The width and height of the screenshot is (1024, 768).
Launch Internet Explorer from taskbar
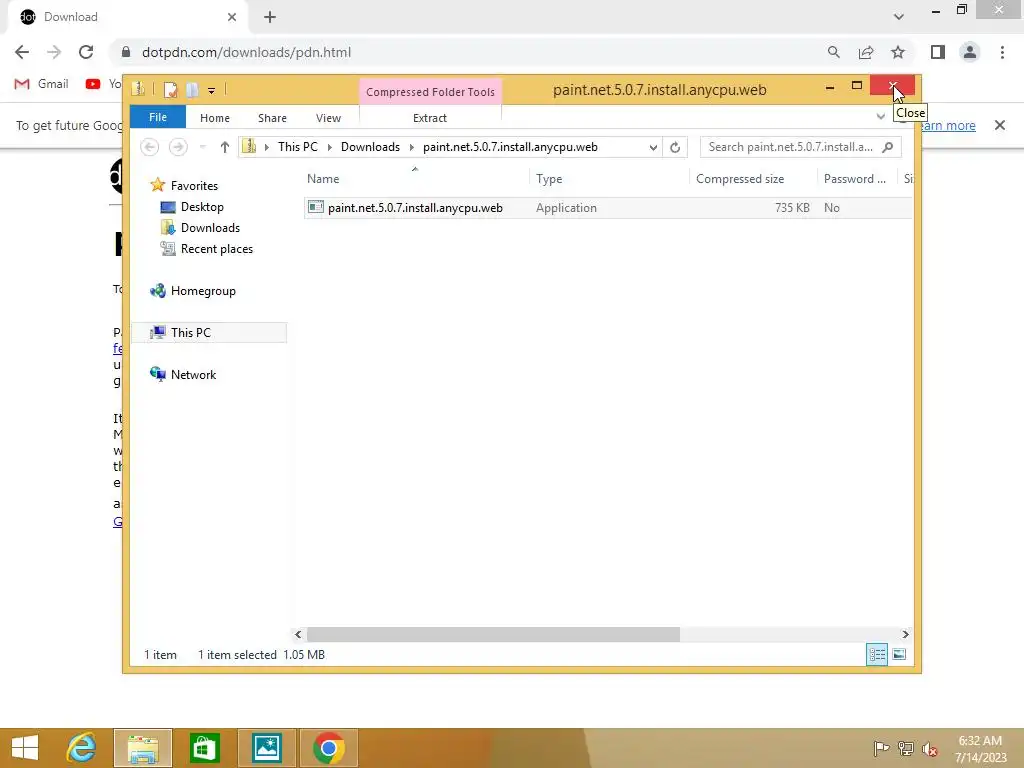[x=82, y=748]
